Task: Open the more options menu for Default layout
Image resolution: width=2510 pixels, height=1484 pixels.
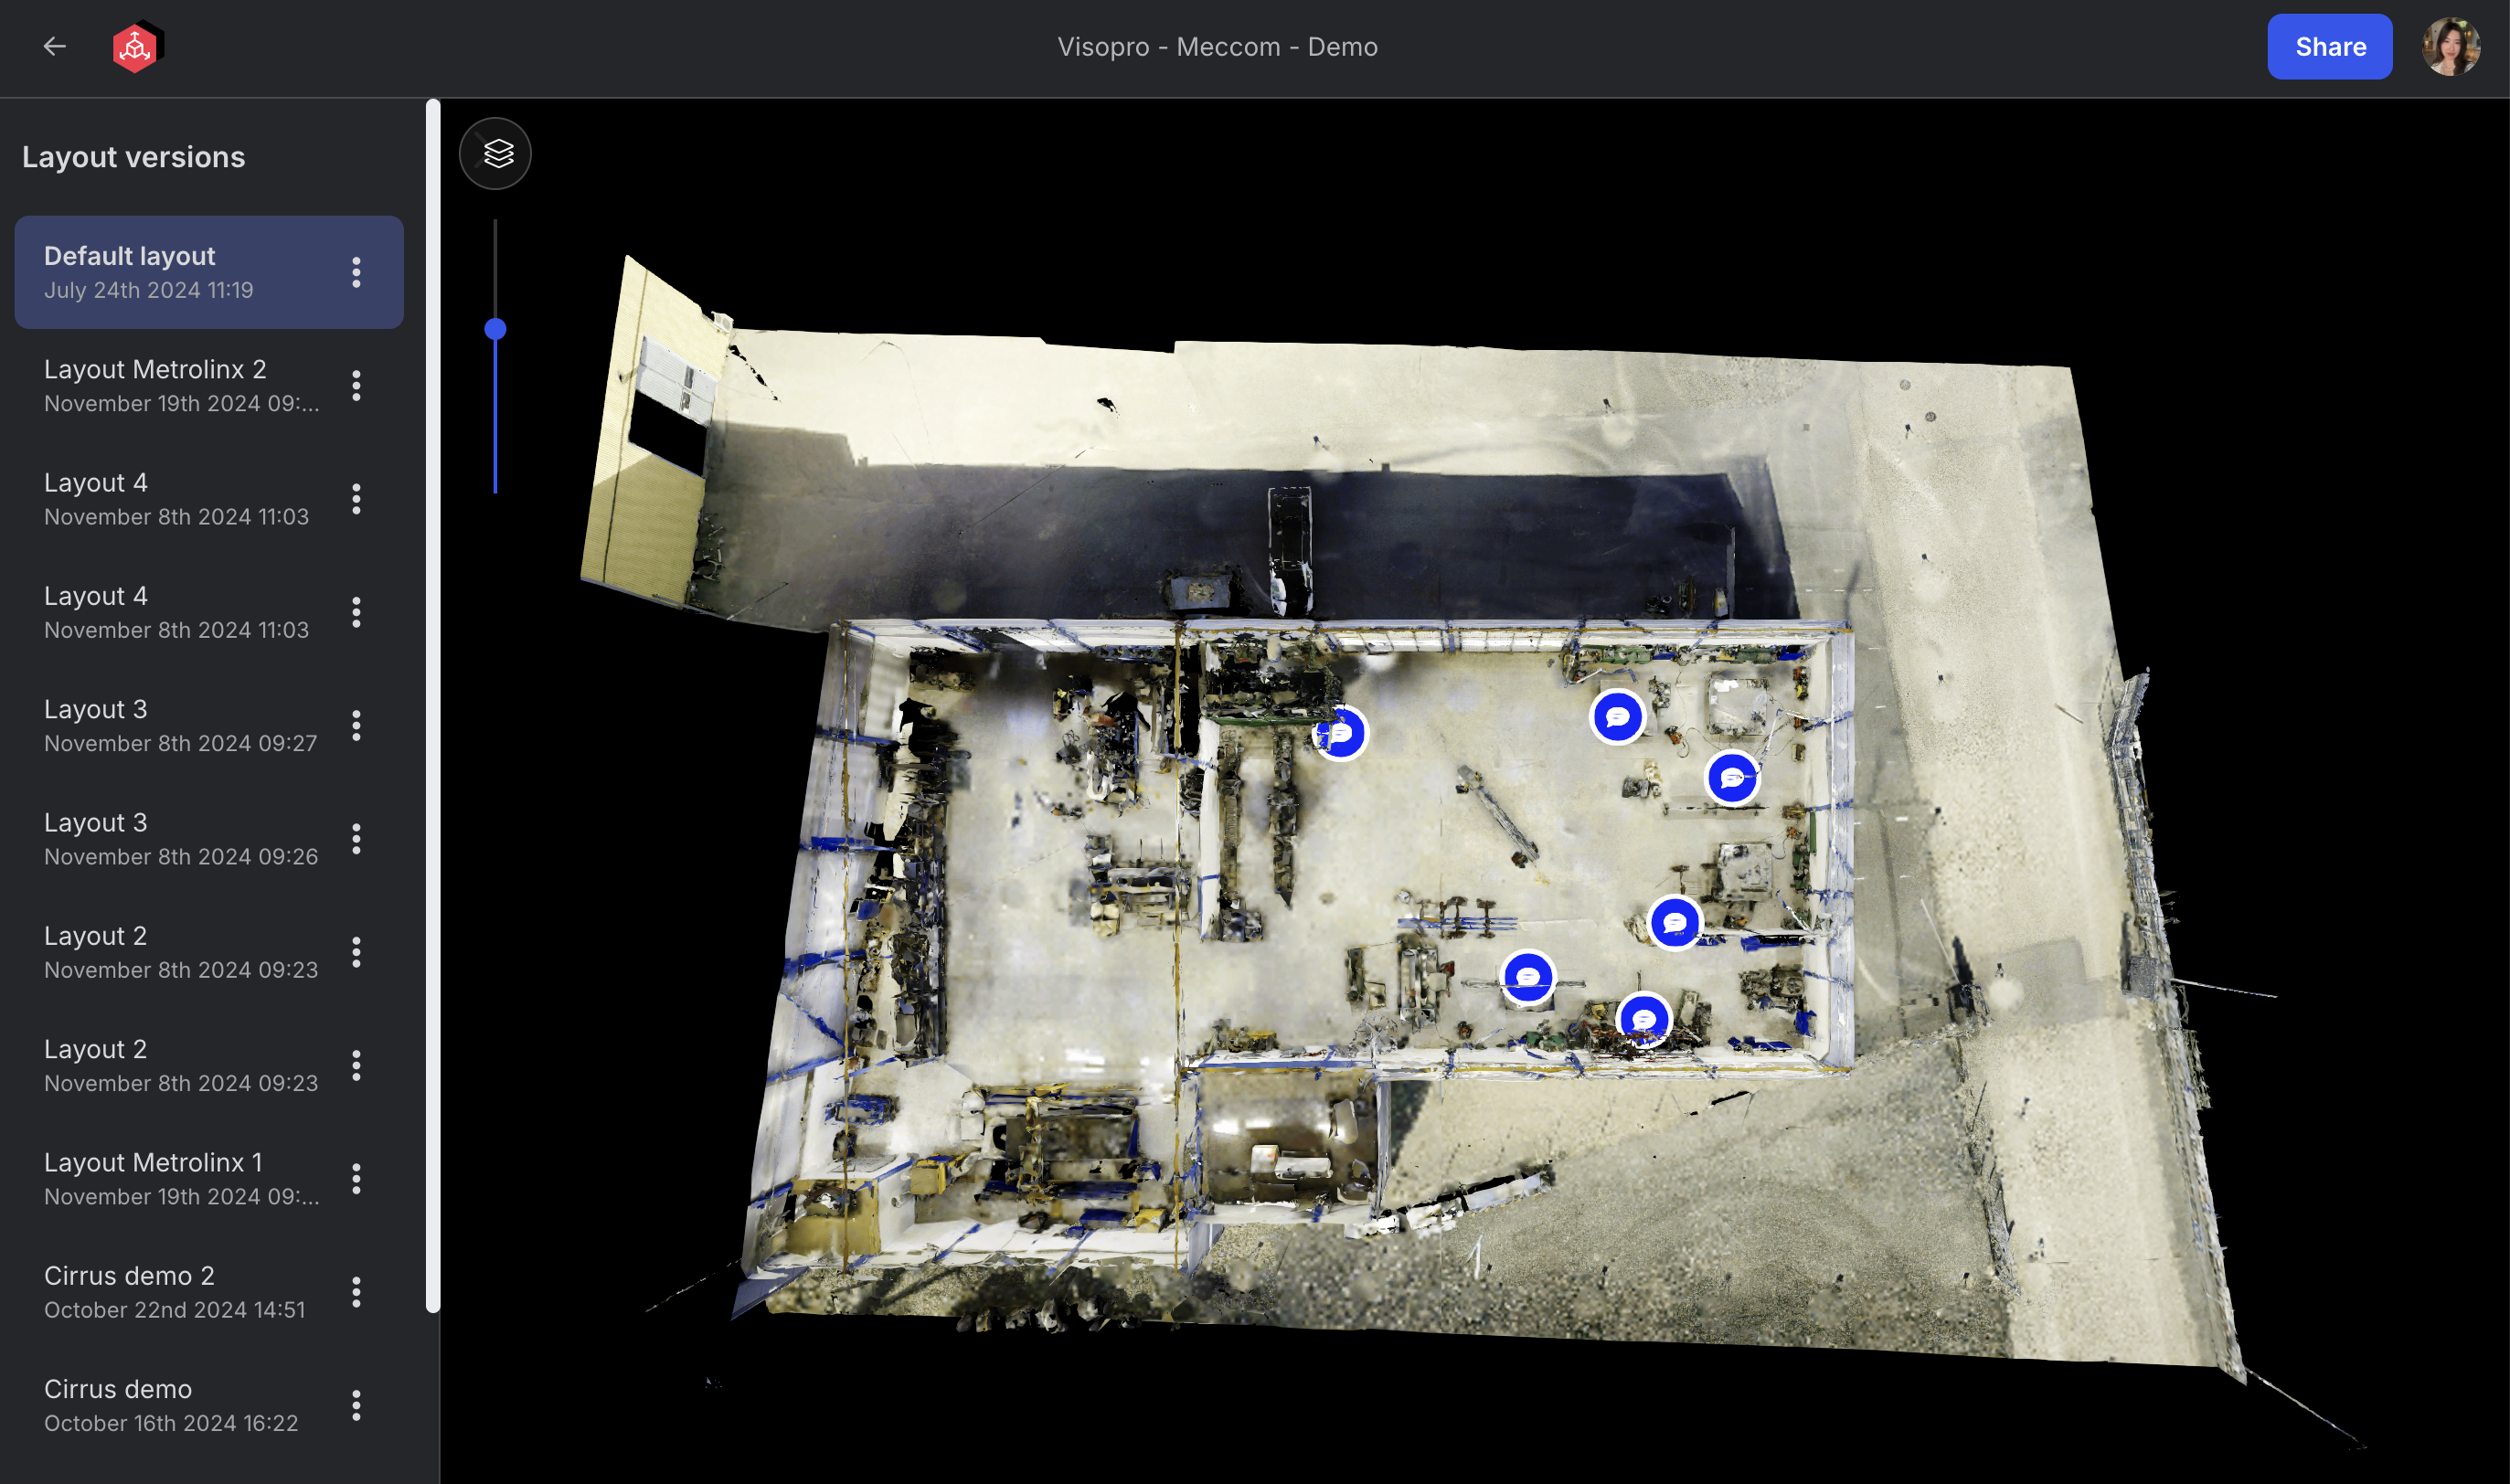Action: click(x=356, y=272)
